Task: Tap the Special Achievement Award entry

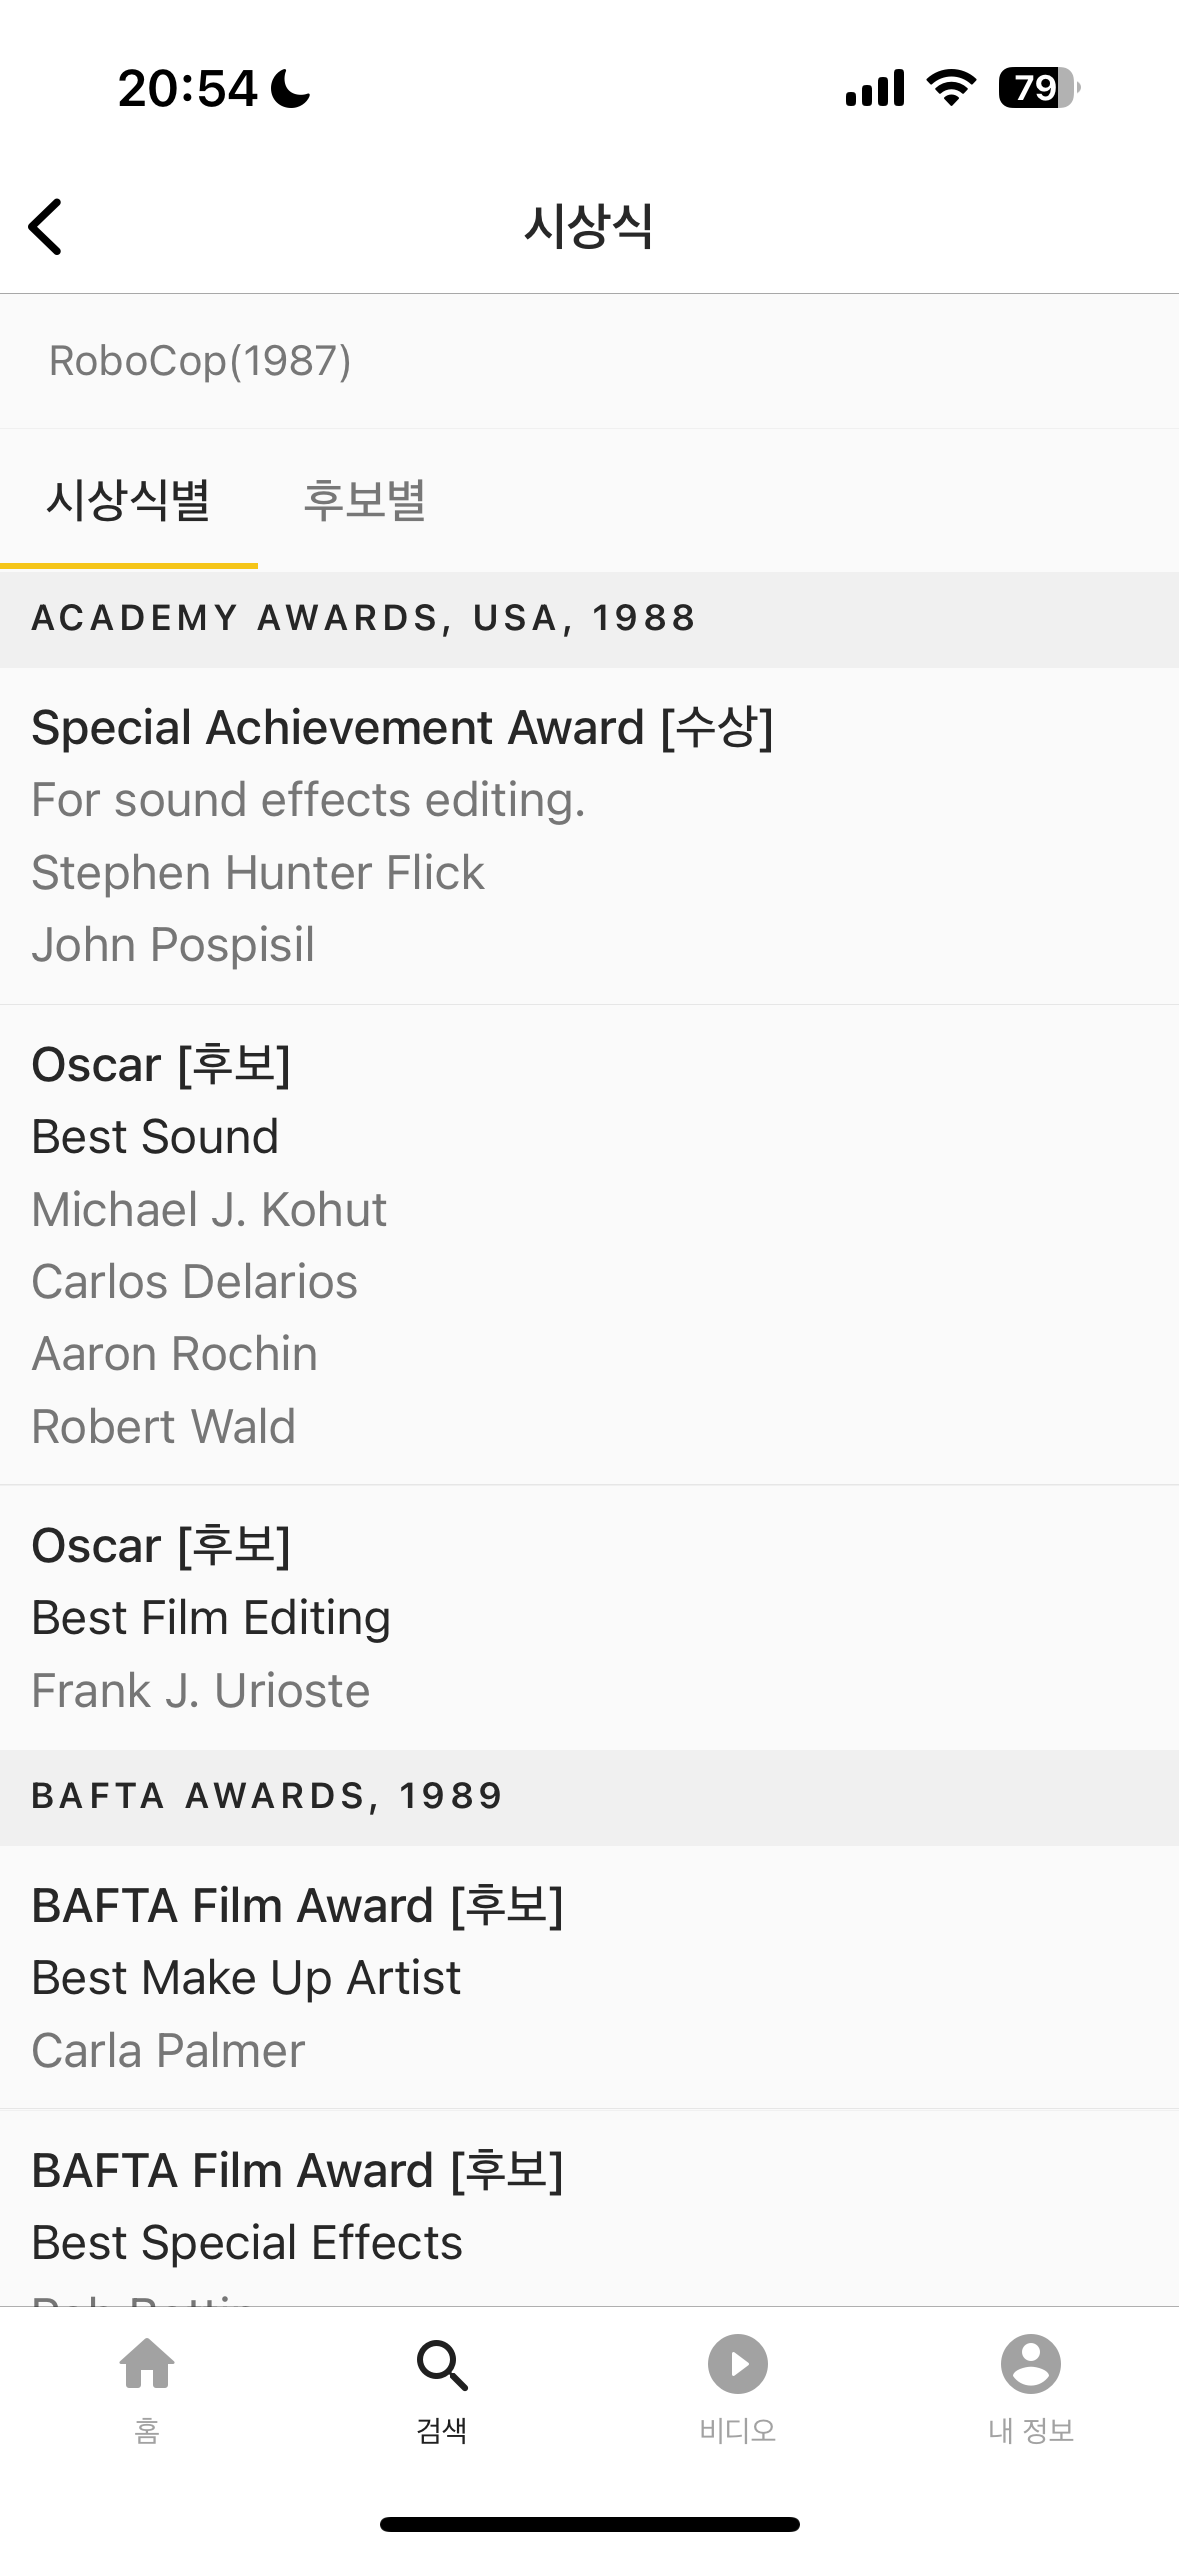Action: (x=402, y=728)
